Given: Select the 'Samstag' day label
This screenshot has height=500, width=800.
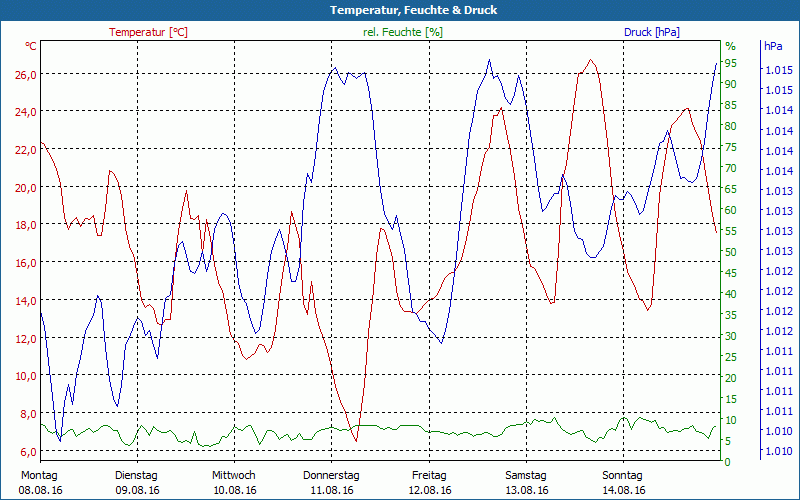Looking at the screenshot, I should (x=525, y=475).
